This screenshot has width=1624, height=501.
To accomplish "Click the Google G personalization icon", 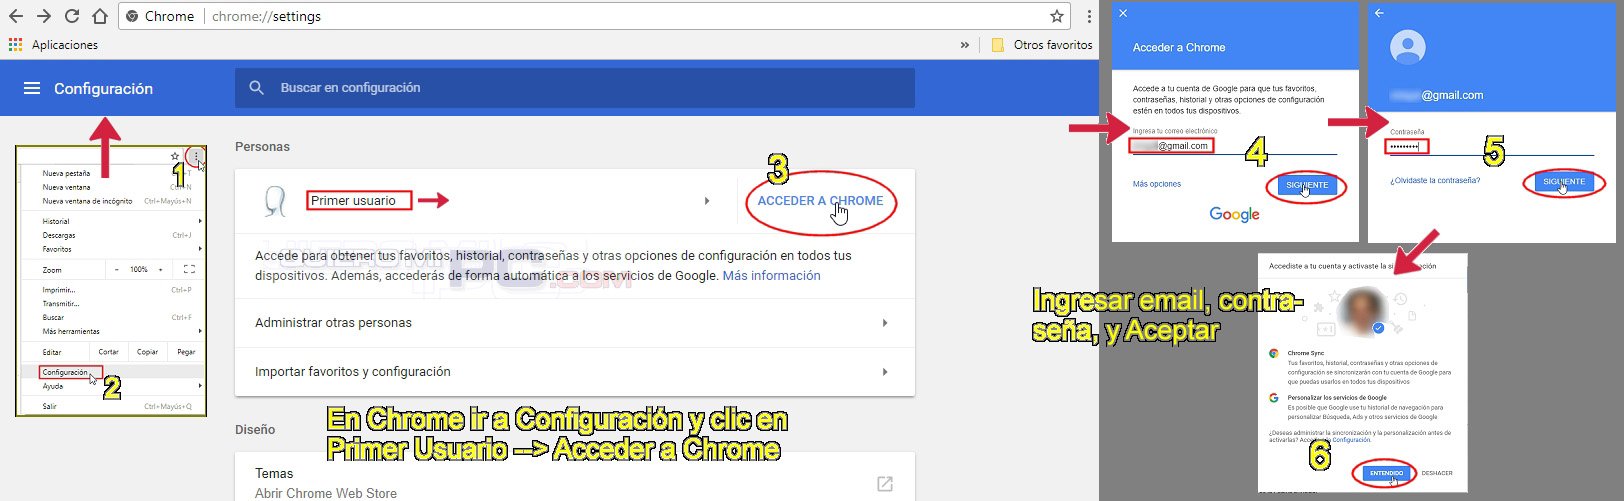I will tap(1274, 398).
